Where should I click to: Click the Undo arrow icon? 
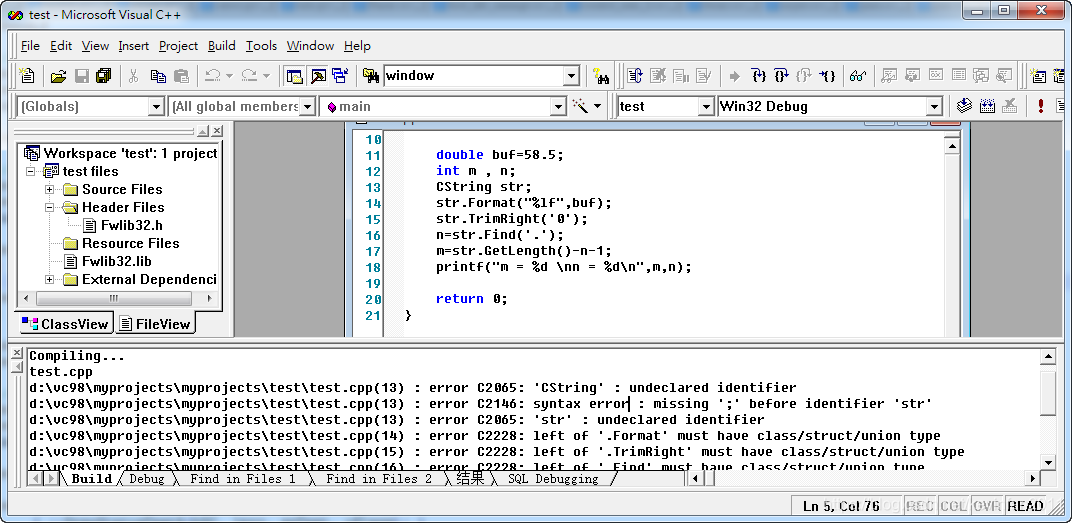click(x=213, y=76)
